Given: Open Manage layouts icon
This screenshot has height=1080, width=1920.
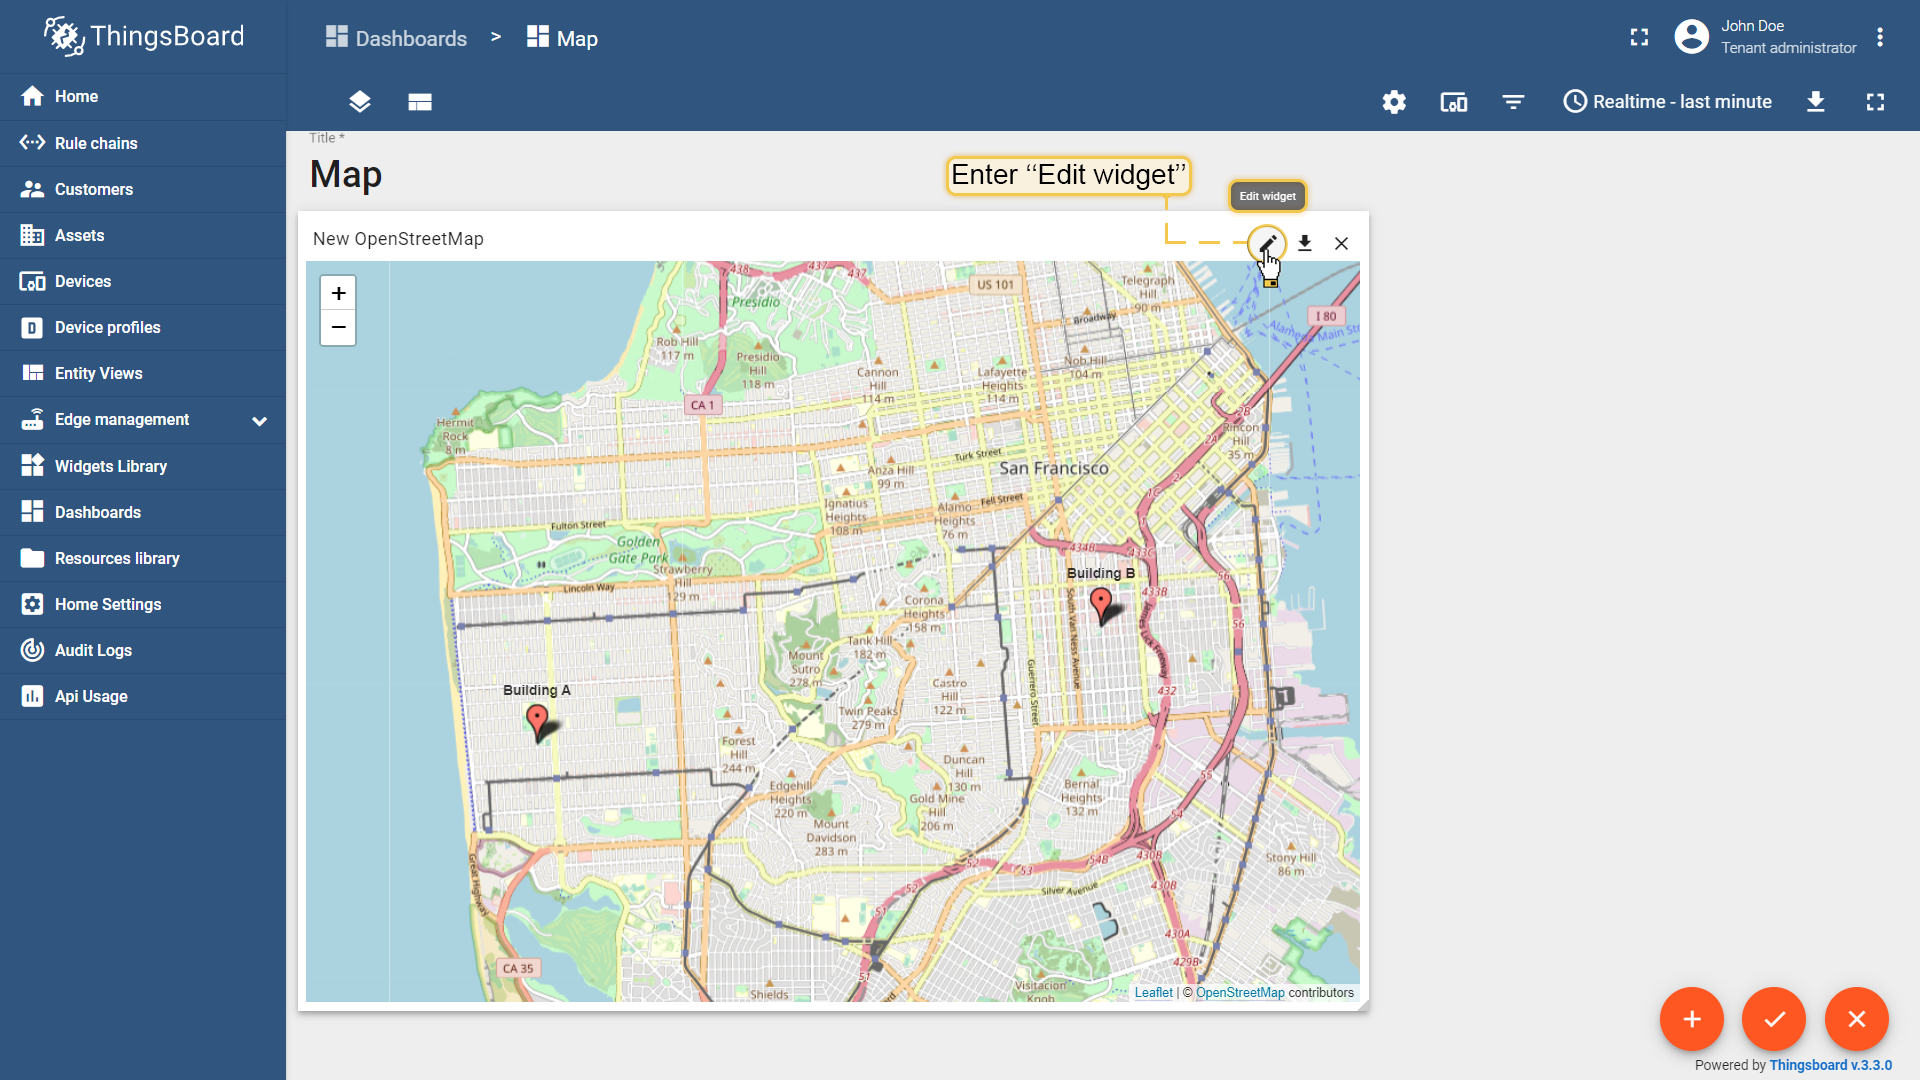Looking at the screenshot, I should (420, 102).
